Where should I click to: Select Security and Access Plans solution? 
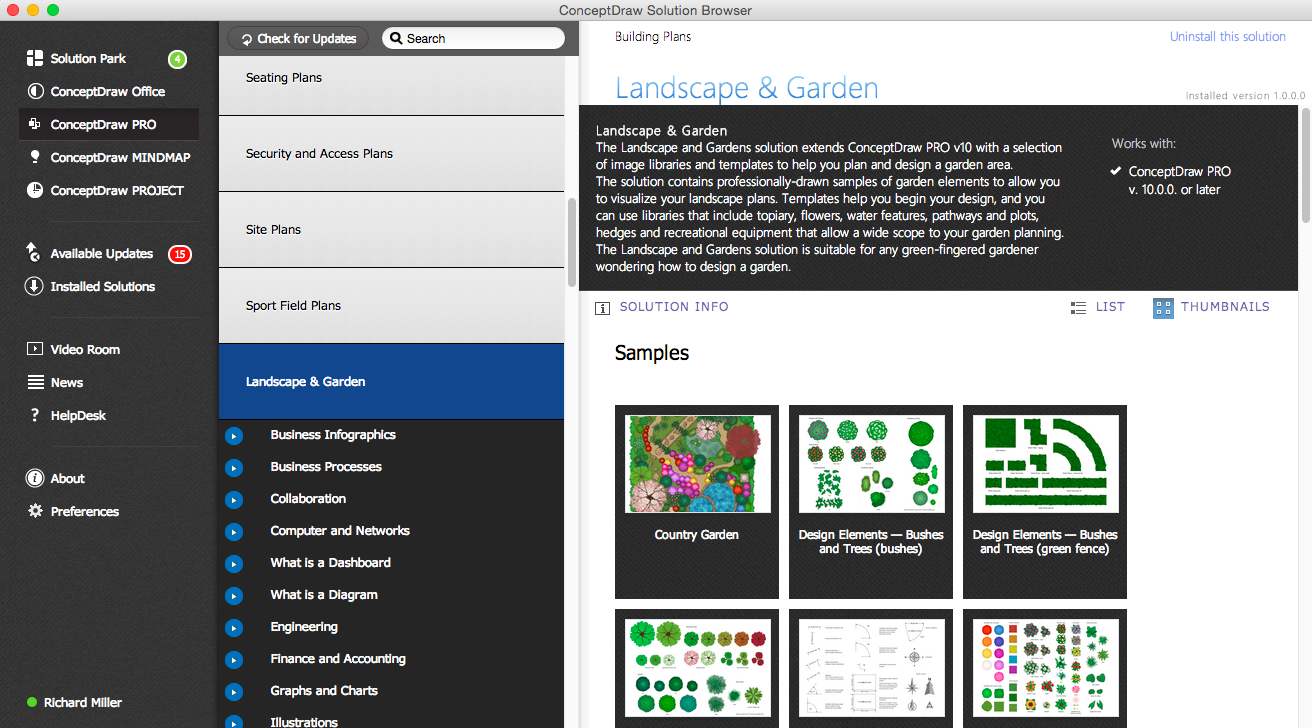391,154
